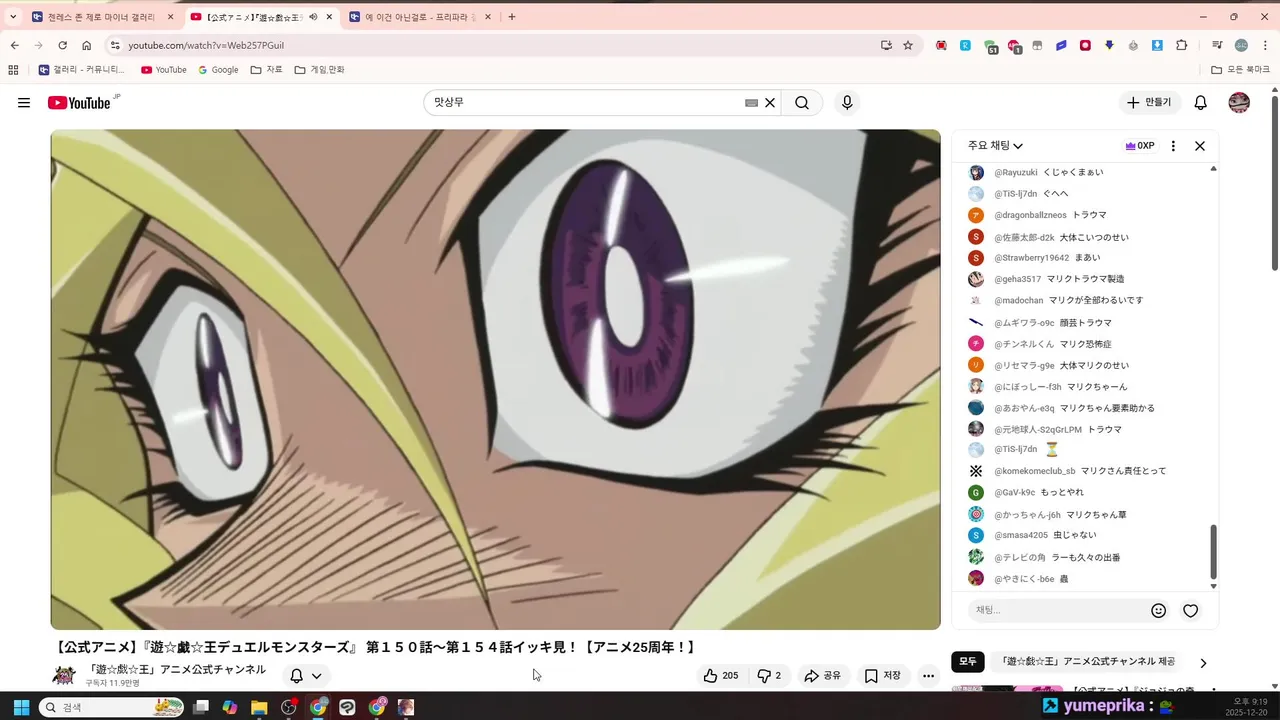The image size is (1280, 720).
Task: Open the YouTube guide hamburger menu
Action: point(24,103)
